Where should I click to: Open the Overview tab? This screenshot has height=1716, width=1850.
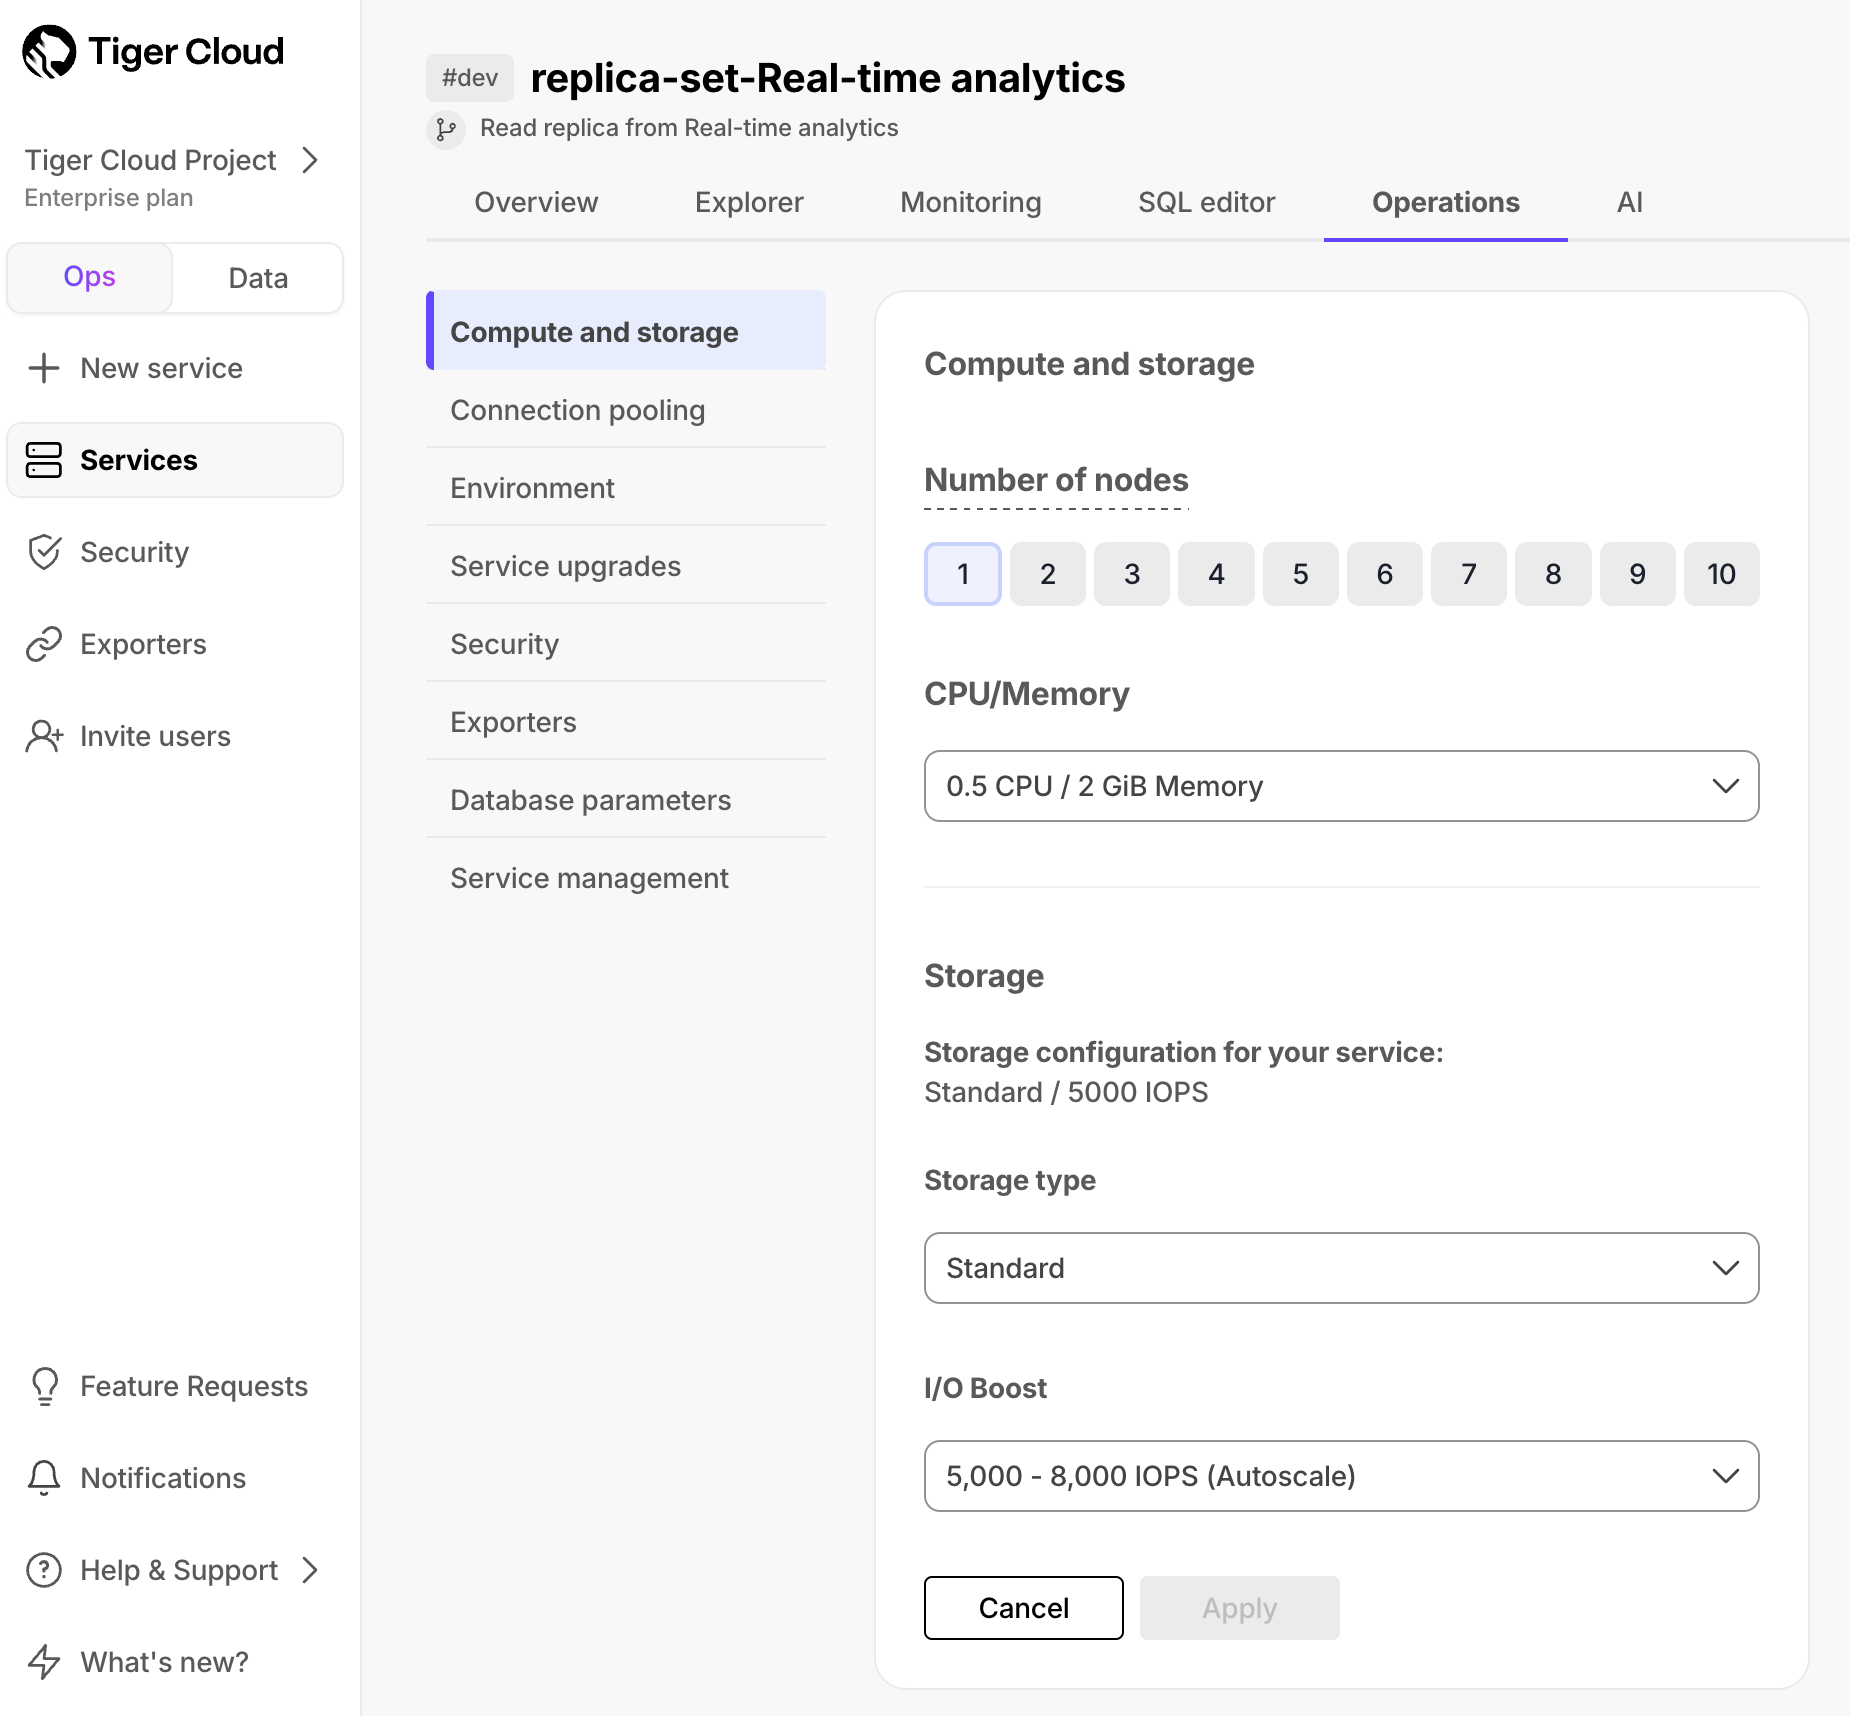point(536,202)
